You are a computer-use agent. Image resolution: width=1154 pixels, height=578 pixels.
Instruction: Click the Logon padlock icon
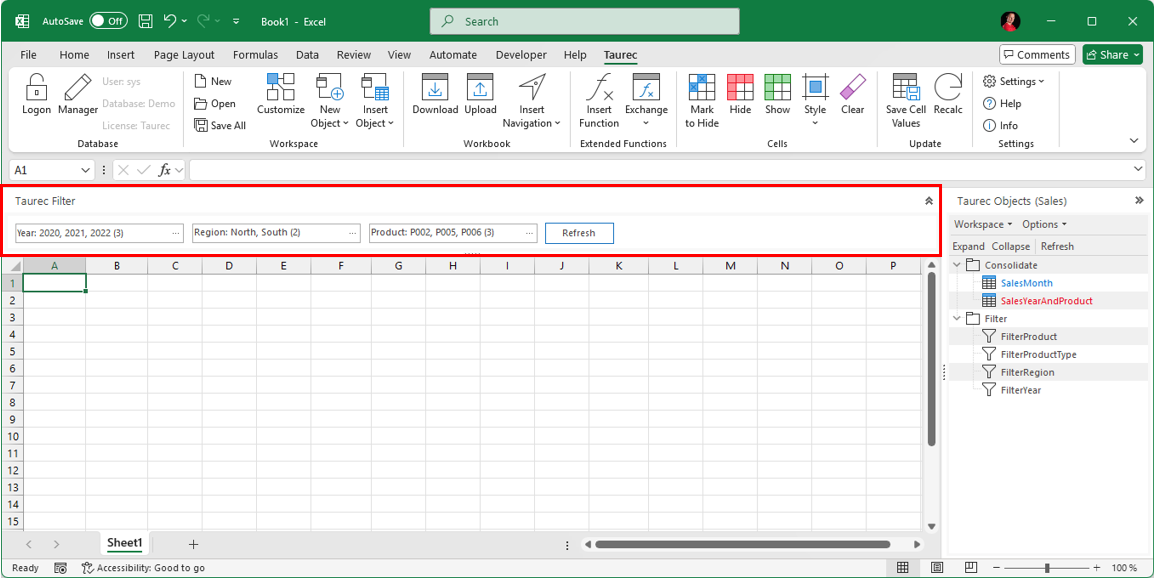[x=36, y=87]
